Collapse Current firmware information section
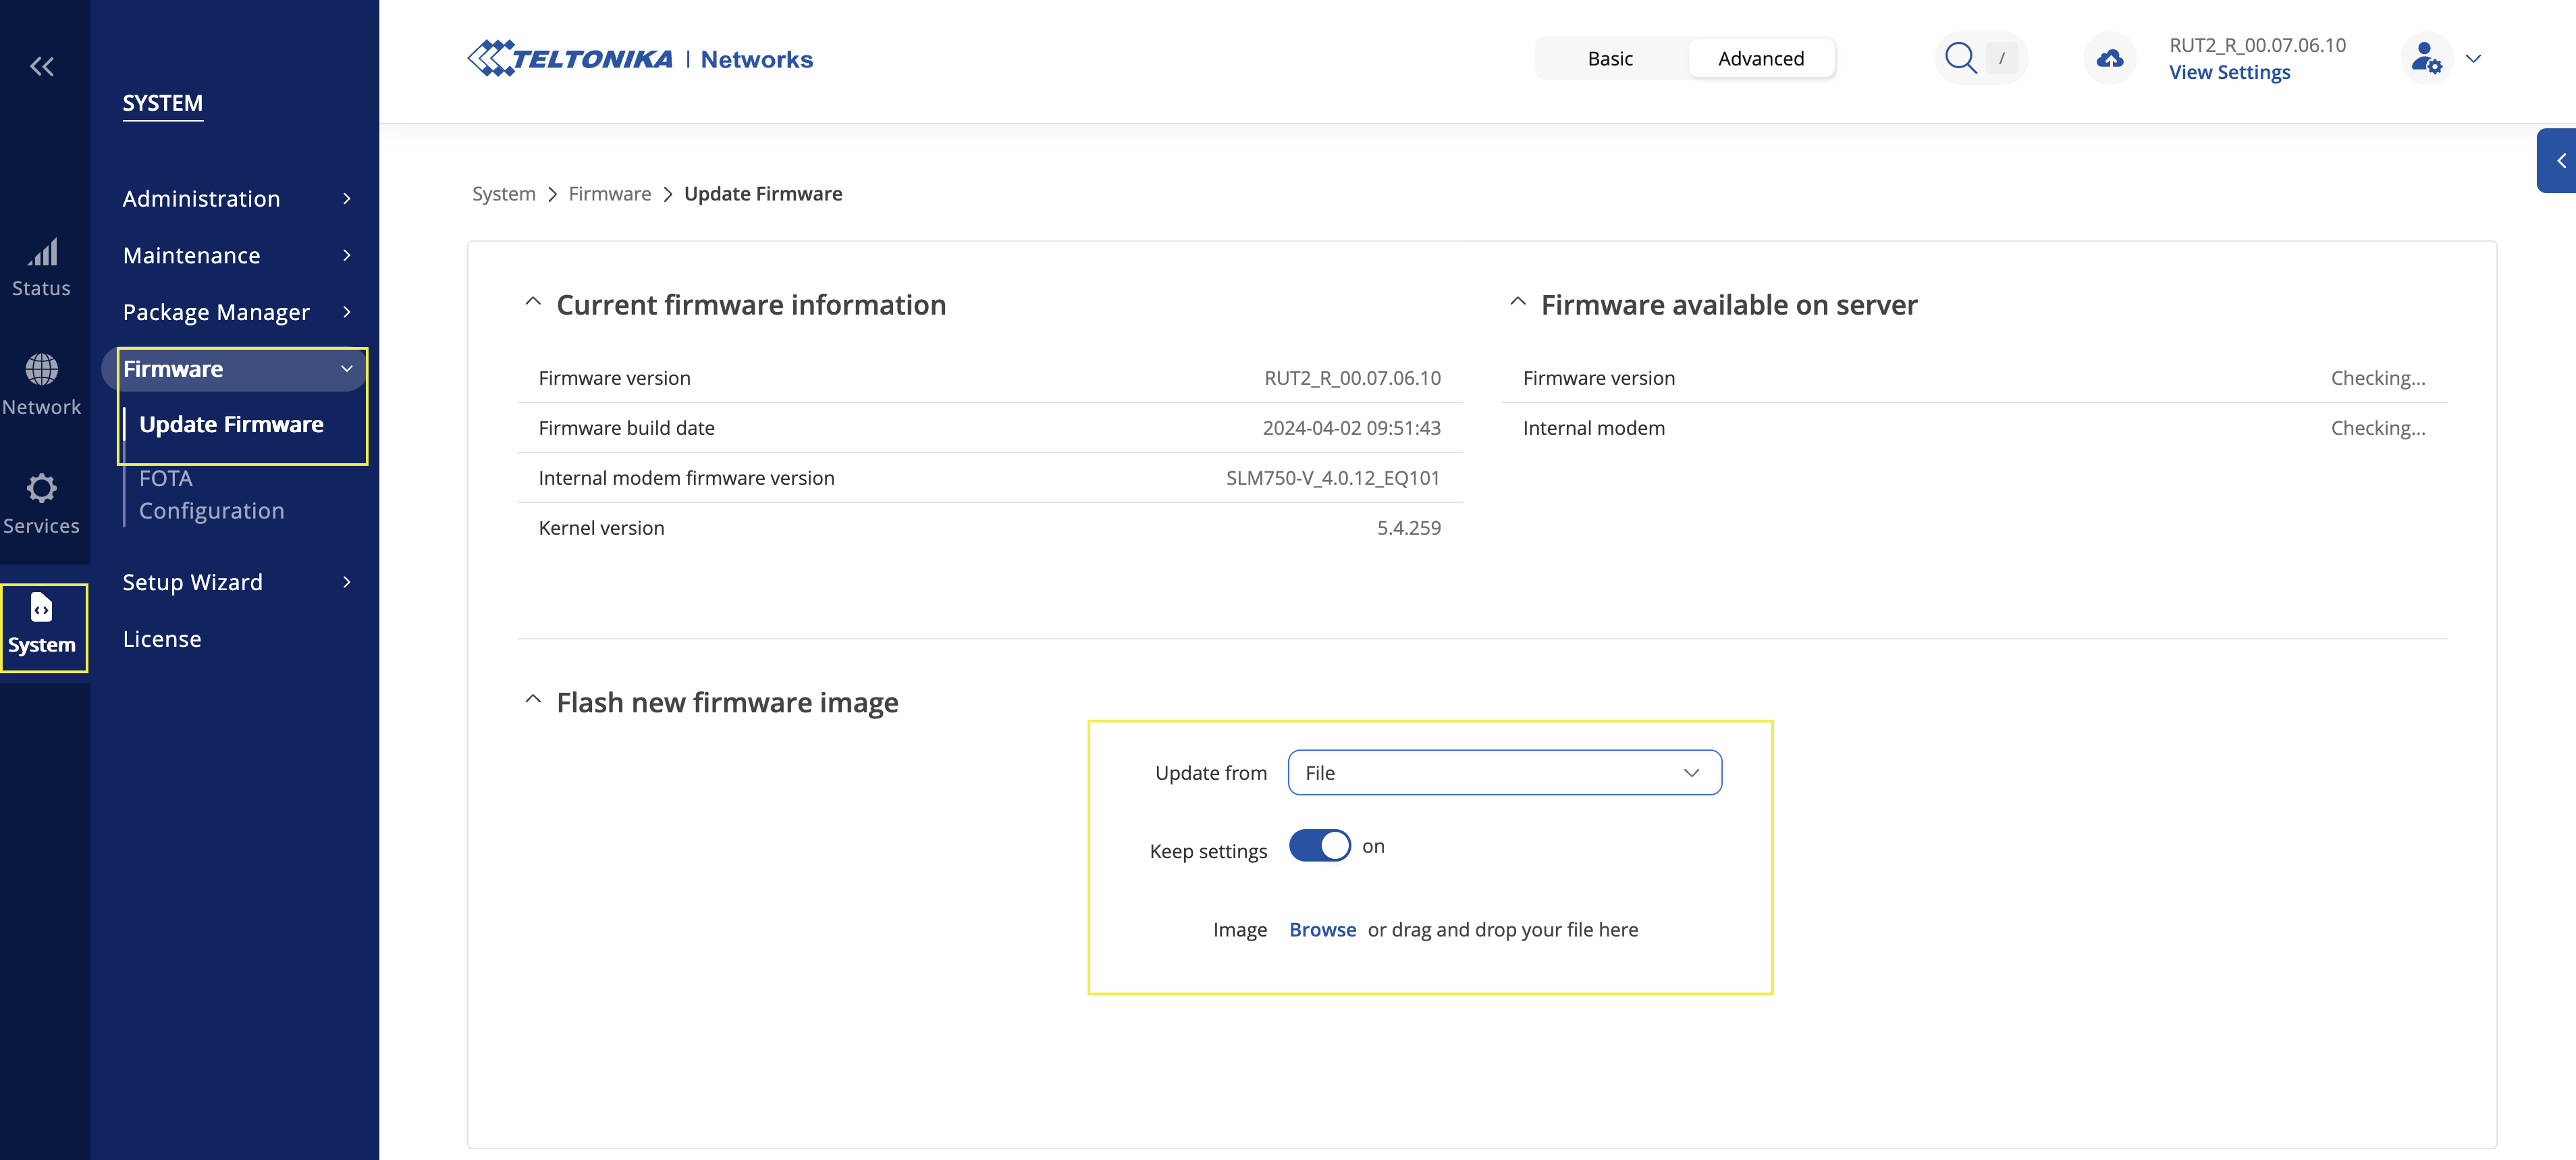Viewport: 2576px width, 1160px height. (x=533, y=303)
